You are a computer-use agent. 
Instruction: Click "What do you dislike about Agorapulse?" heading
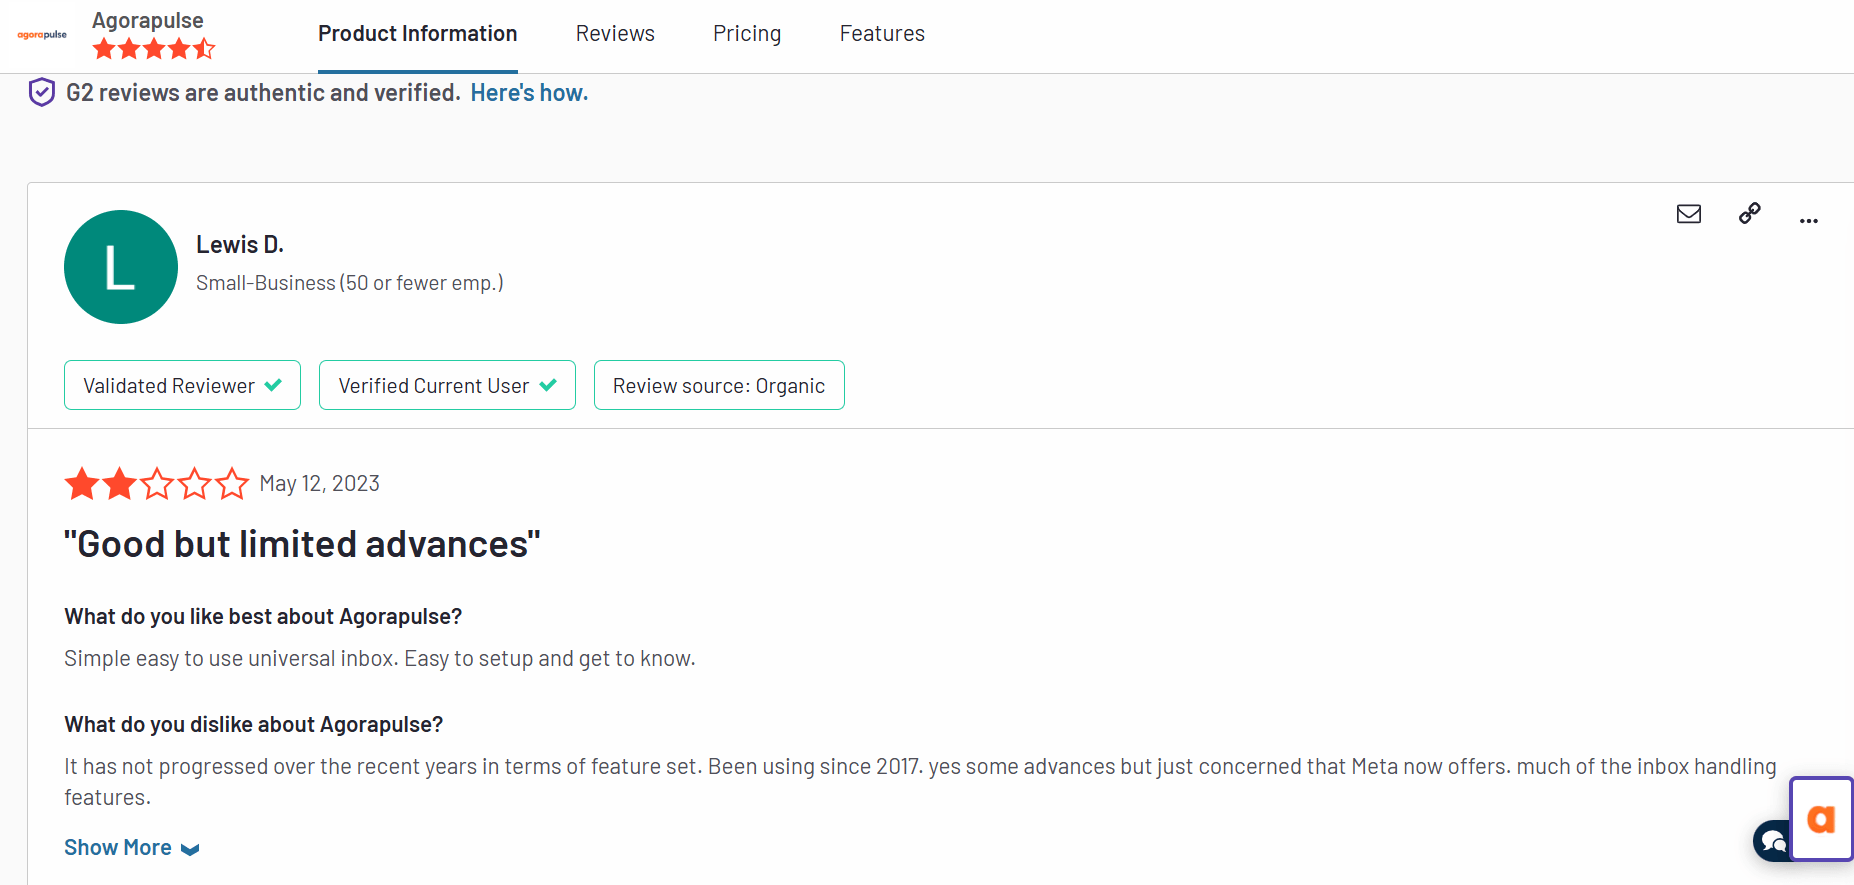tap(253, 725)
